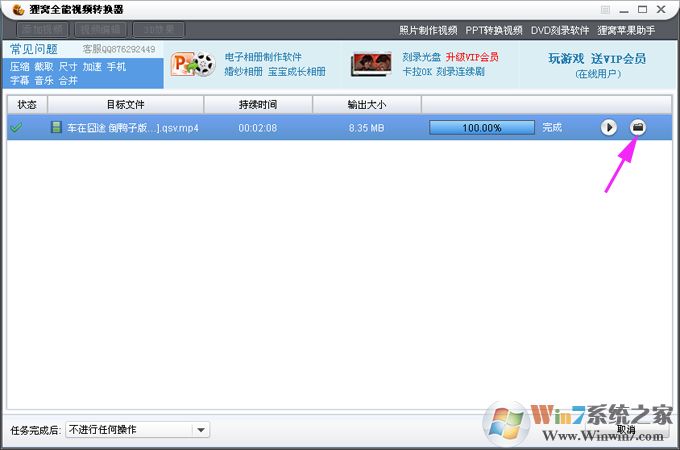Click the disabled 3D效果 toolbar button

159,30
